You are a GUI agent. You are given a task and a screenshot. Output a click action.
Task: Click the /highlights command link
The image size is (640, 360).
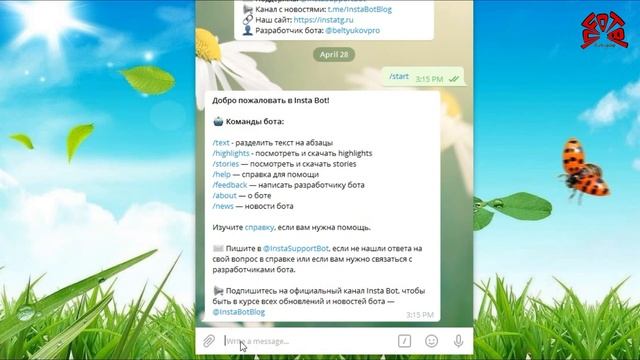coord(231,153)
